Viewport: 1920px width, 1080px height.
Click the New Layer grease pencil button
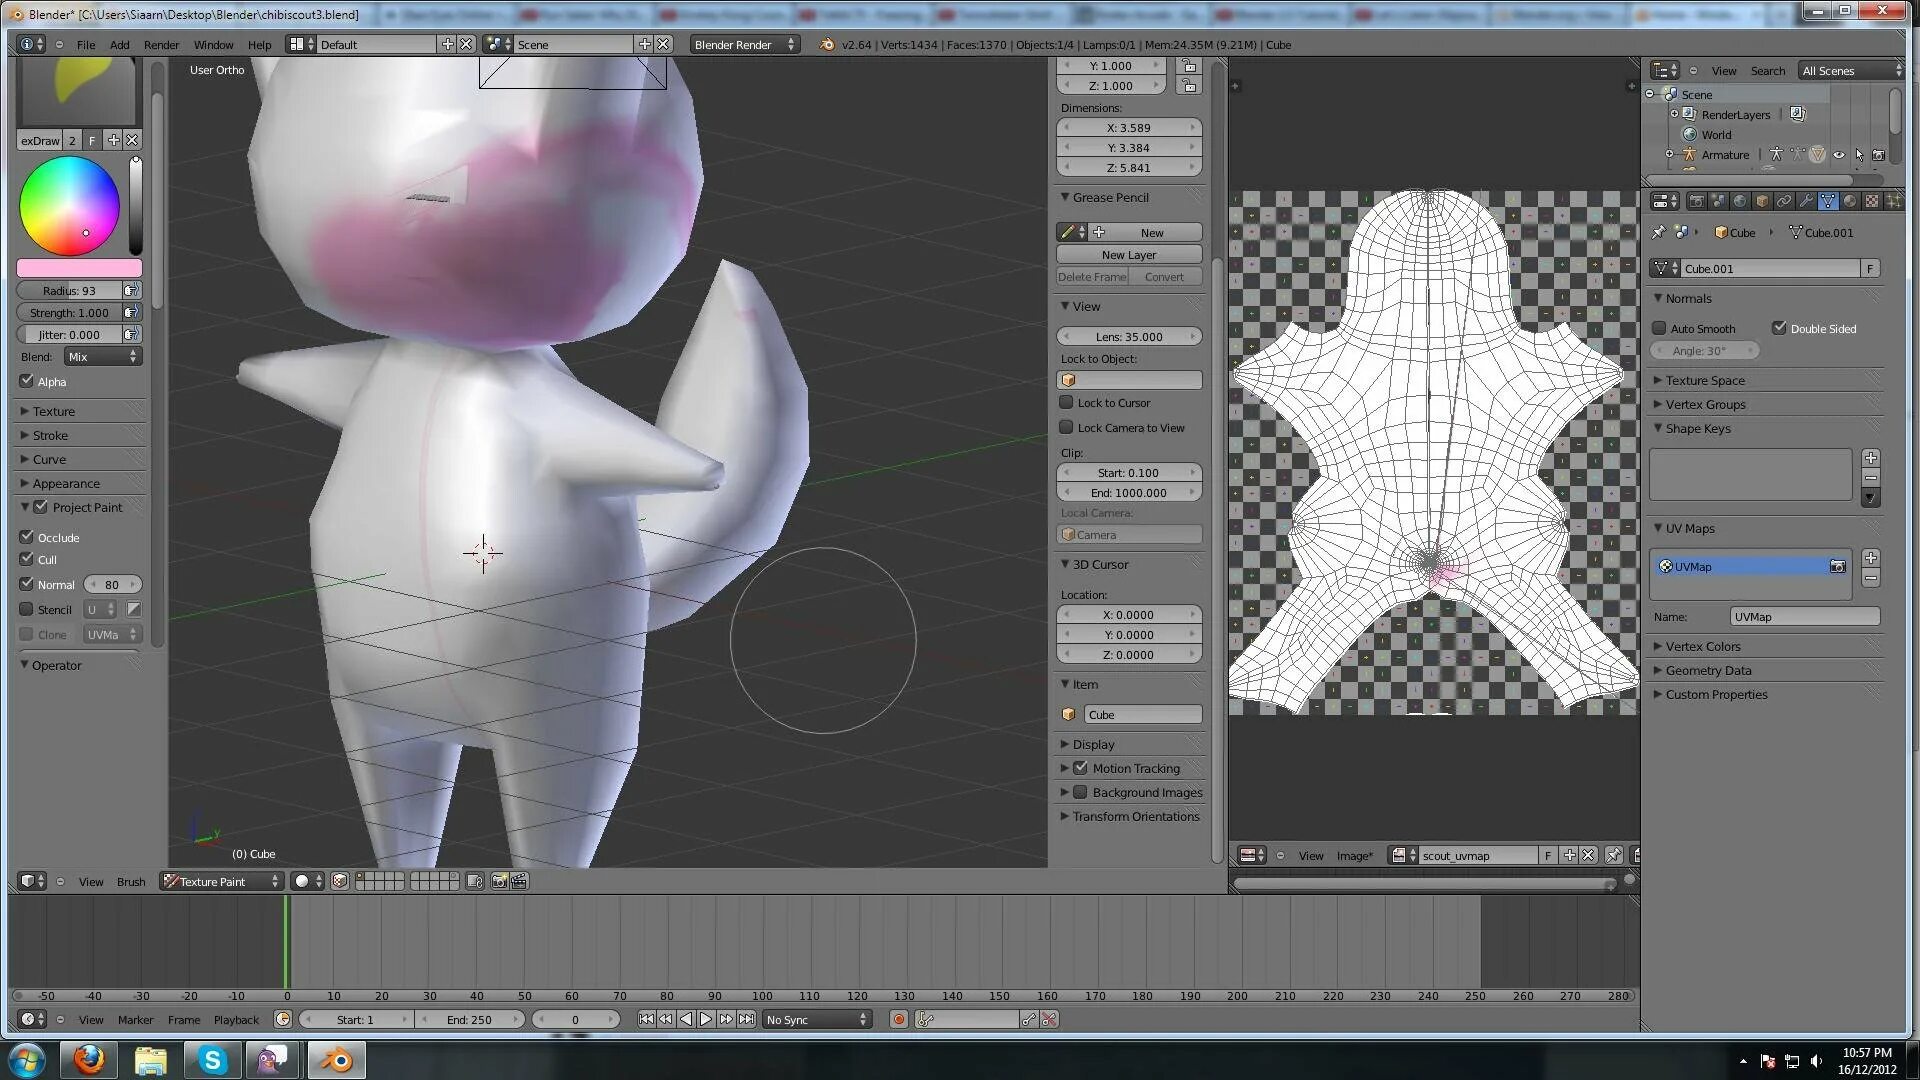[x=1129, y=255]
